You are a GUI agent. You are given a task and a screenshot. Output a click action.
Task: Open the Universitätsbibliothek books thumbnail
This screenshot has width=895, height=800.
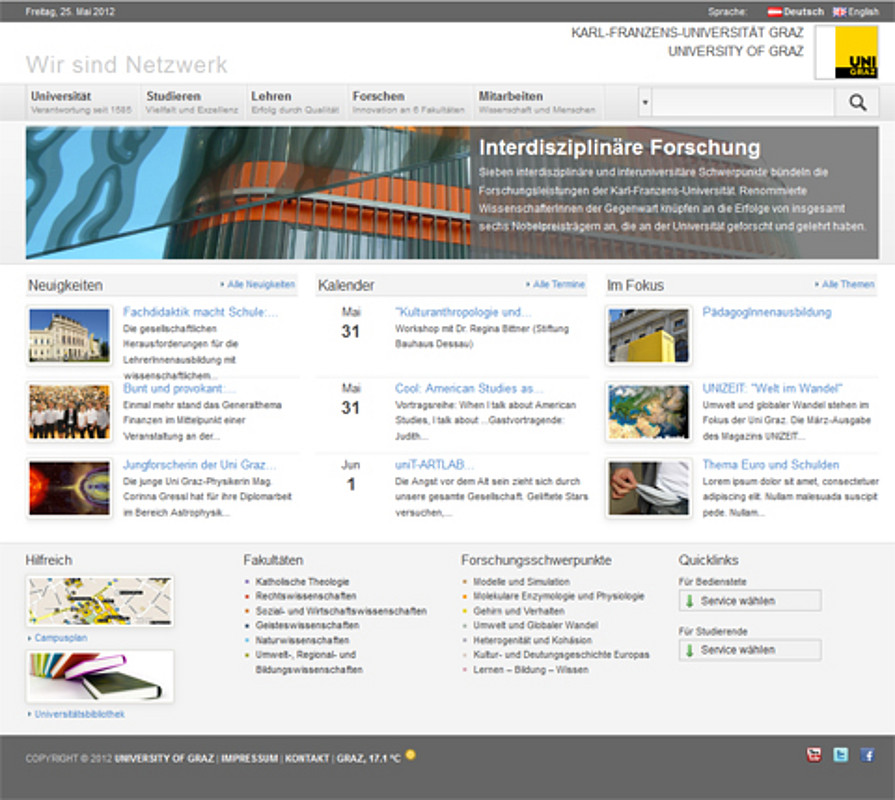99,676
